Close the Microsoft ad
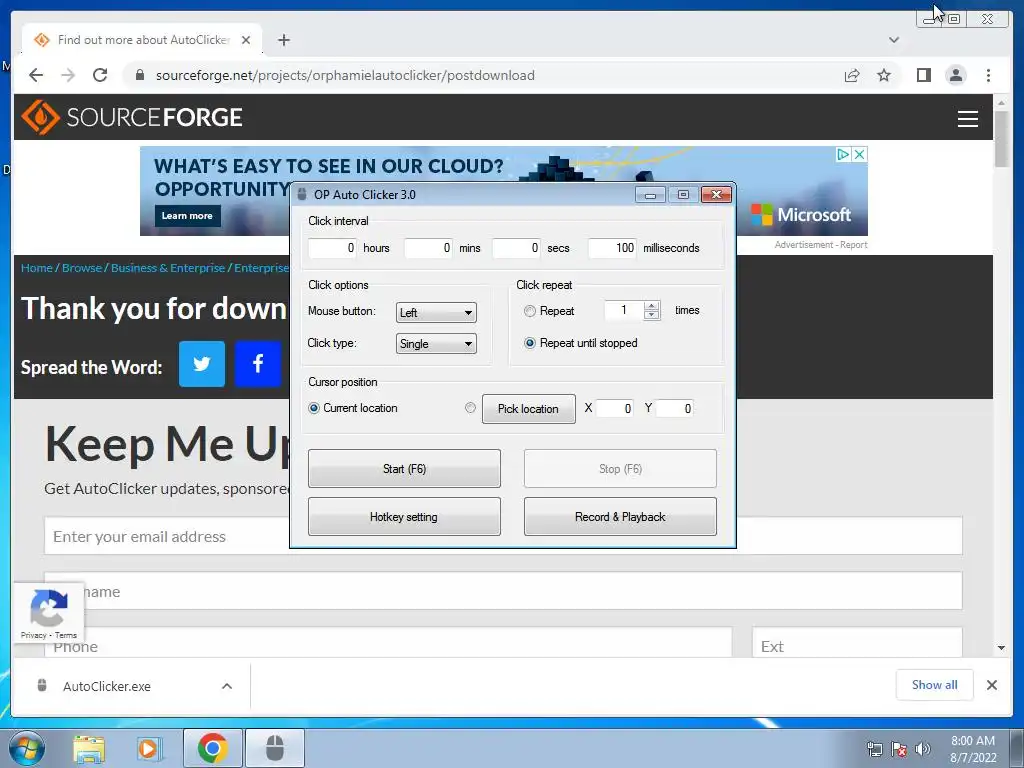 click(860, 154)
